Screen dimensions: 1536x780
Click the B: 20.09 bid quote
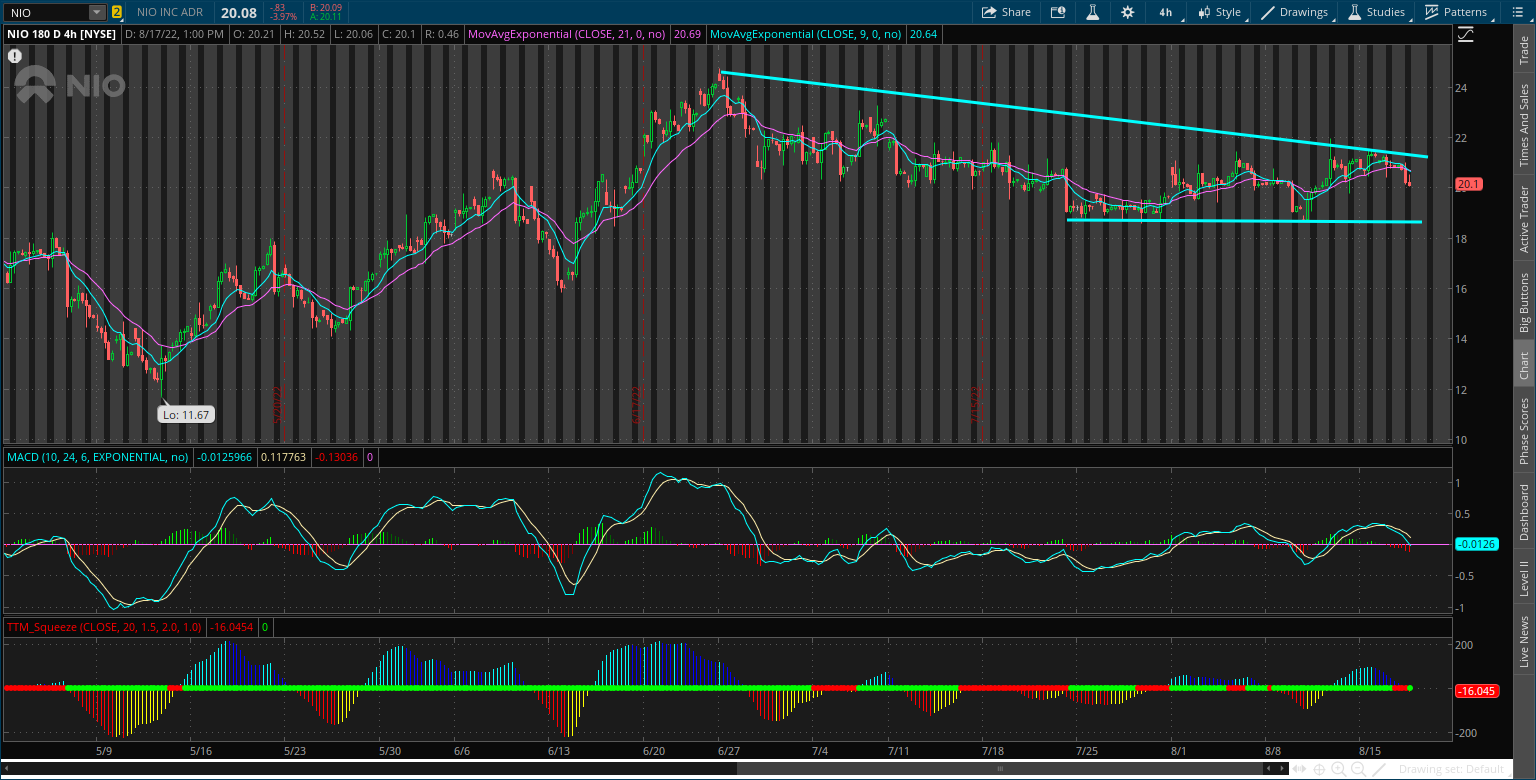point(327,8)
